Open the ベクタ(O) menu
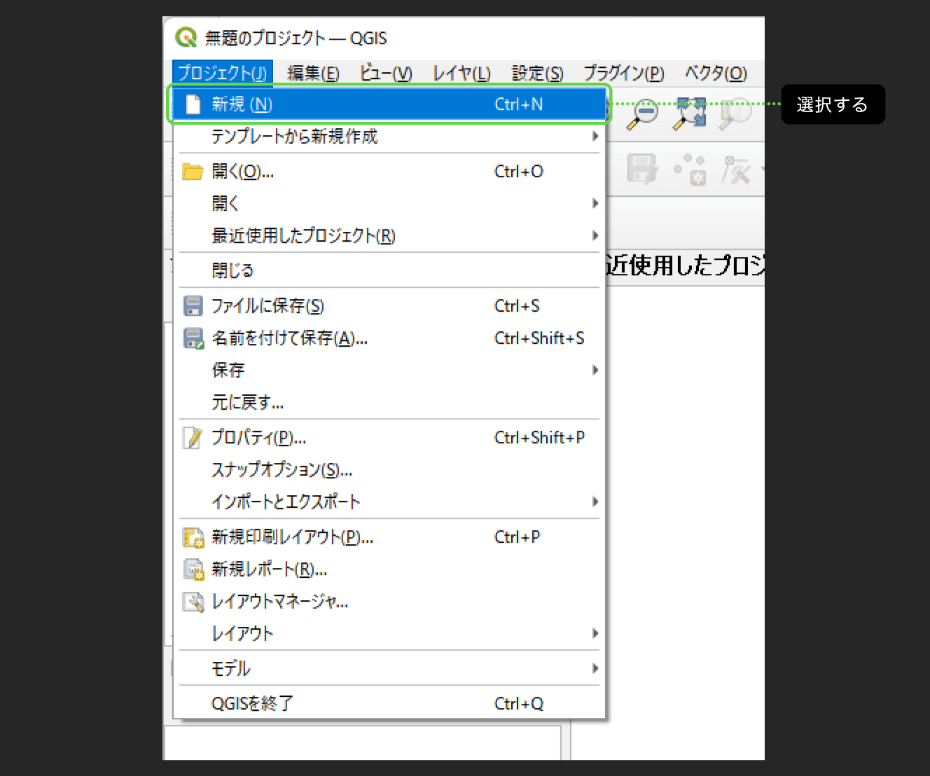 click(716, 73)
